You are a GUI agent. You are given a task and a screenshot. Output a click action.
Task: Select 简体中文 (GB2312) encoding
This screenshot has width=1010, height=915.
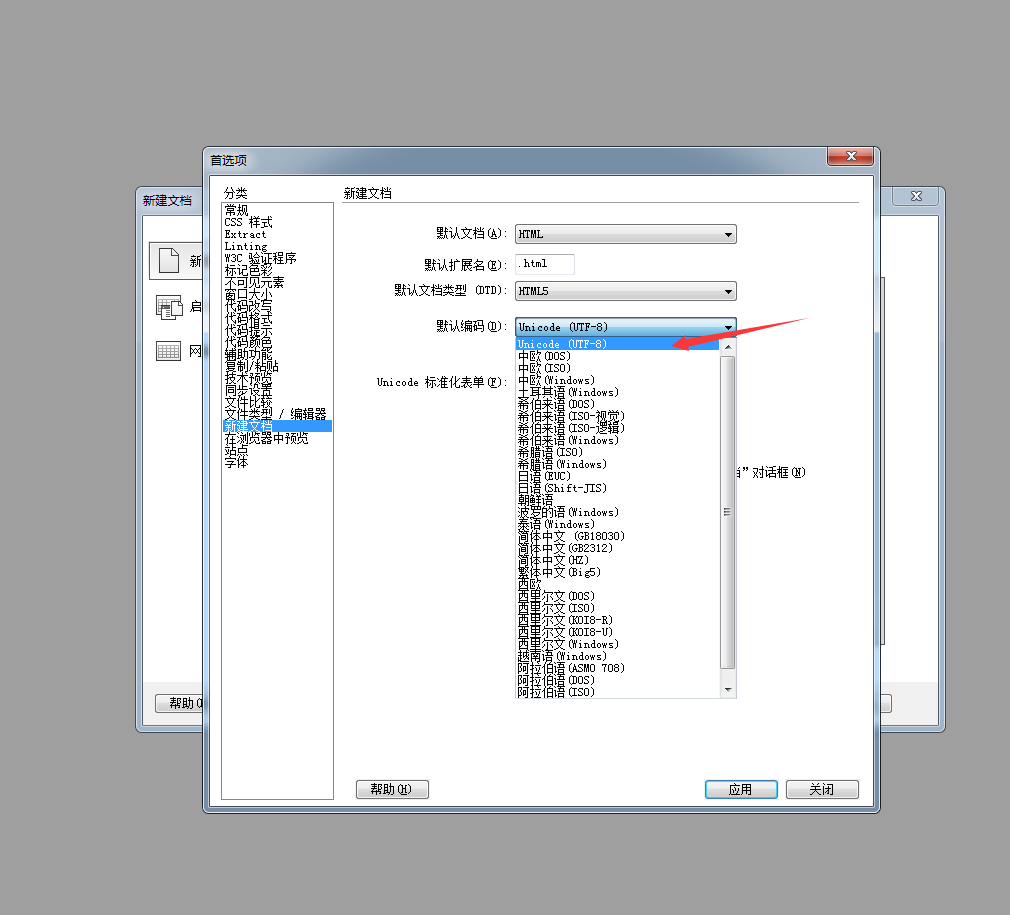tap(565, 548)
